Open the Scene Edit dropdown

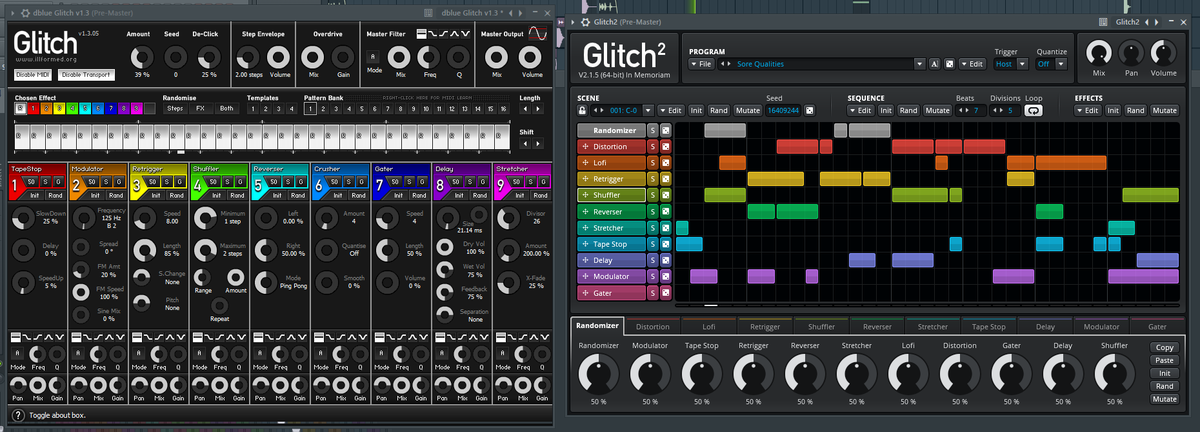(x=671, y=110)
